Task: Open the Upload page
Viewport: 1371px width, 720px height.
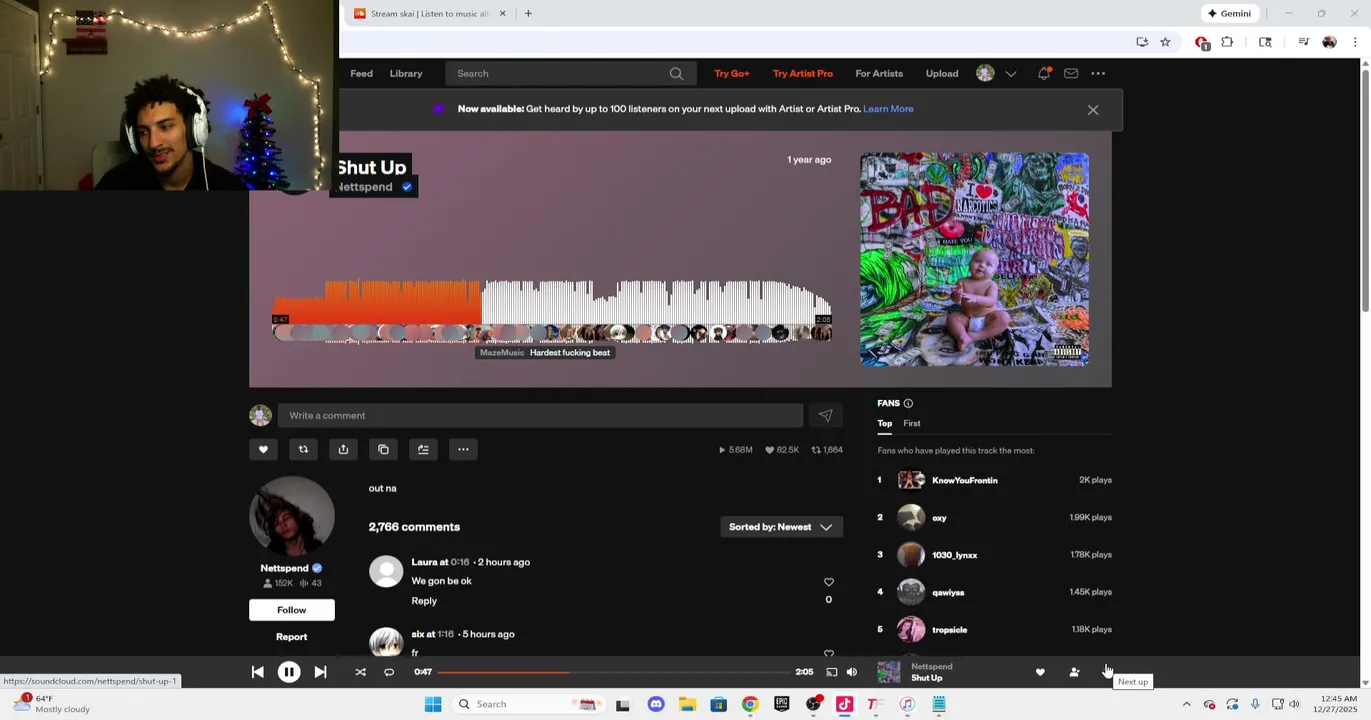Action: (942, 73)
